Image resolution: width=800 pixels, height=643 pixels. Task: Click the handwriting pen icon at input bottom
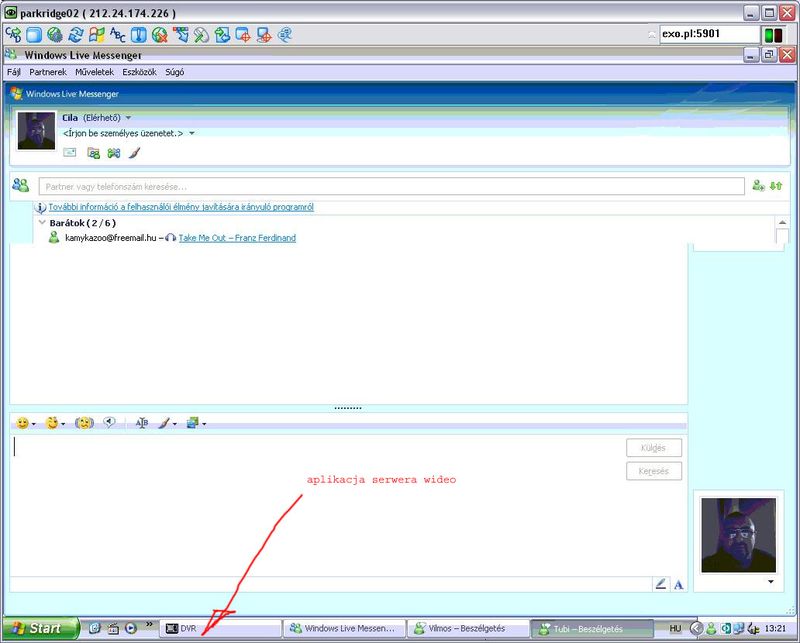(x=661, y=584)
